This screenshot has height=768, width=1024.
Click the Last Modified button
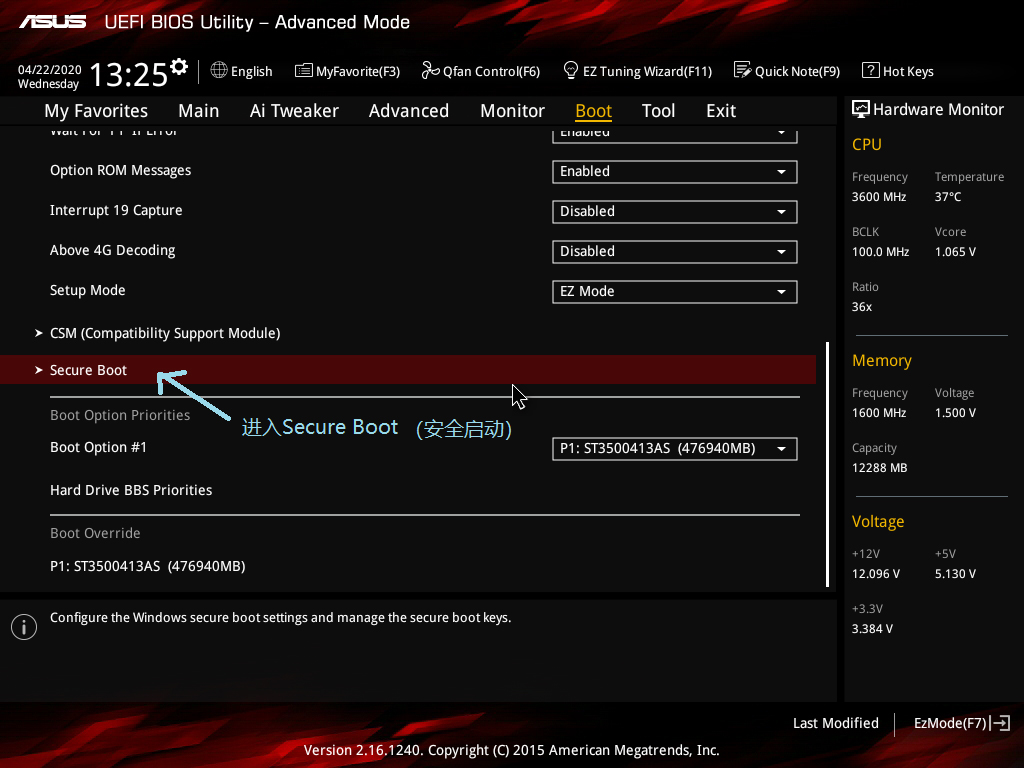click(836, 723)
